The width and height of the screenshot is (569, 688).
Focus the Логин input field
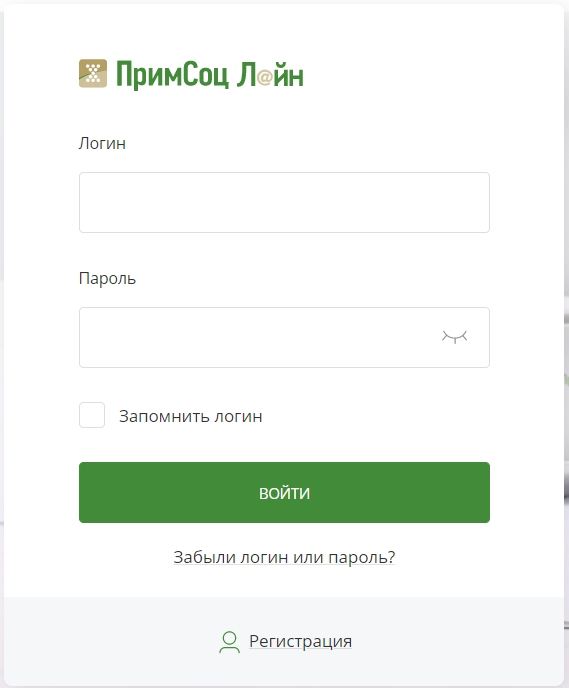284,202
